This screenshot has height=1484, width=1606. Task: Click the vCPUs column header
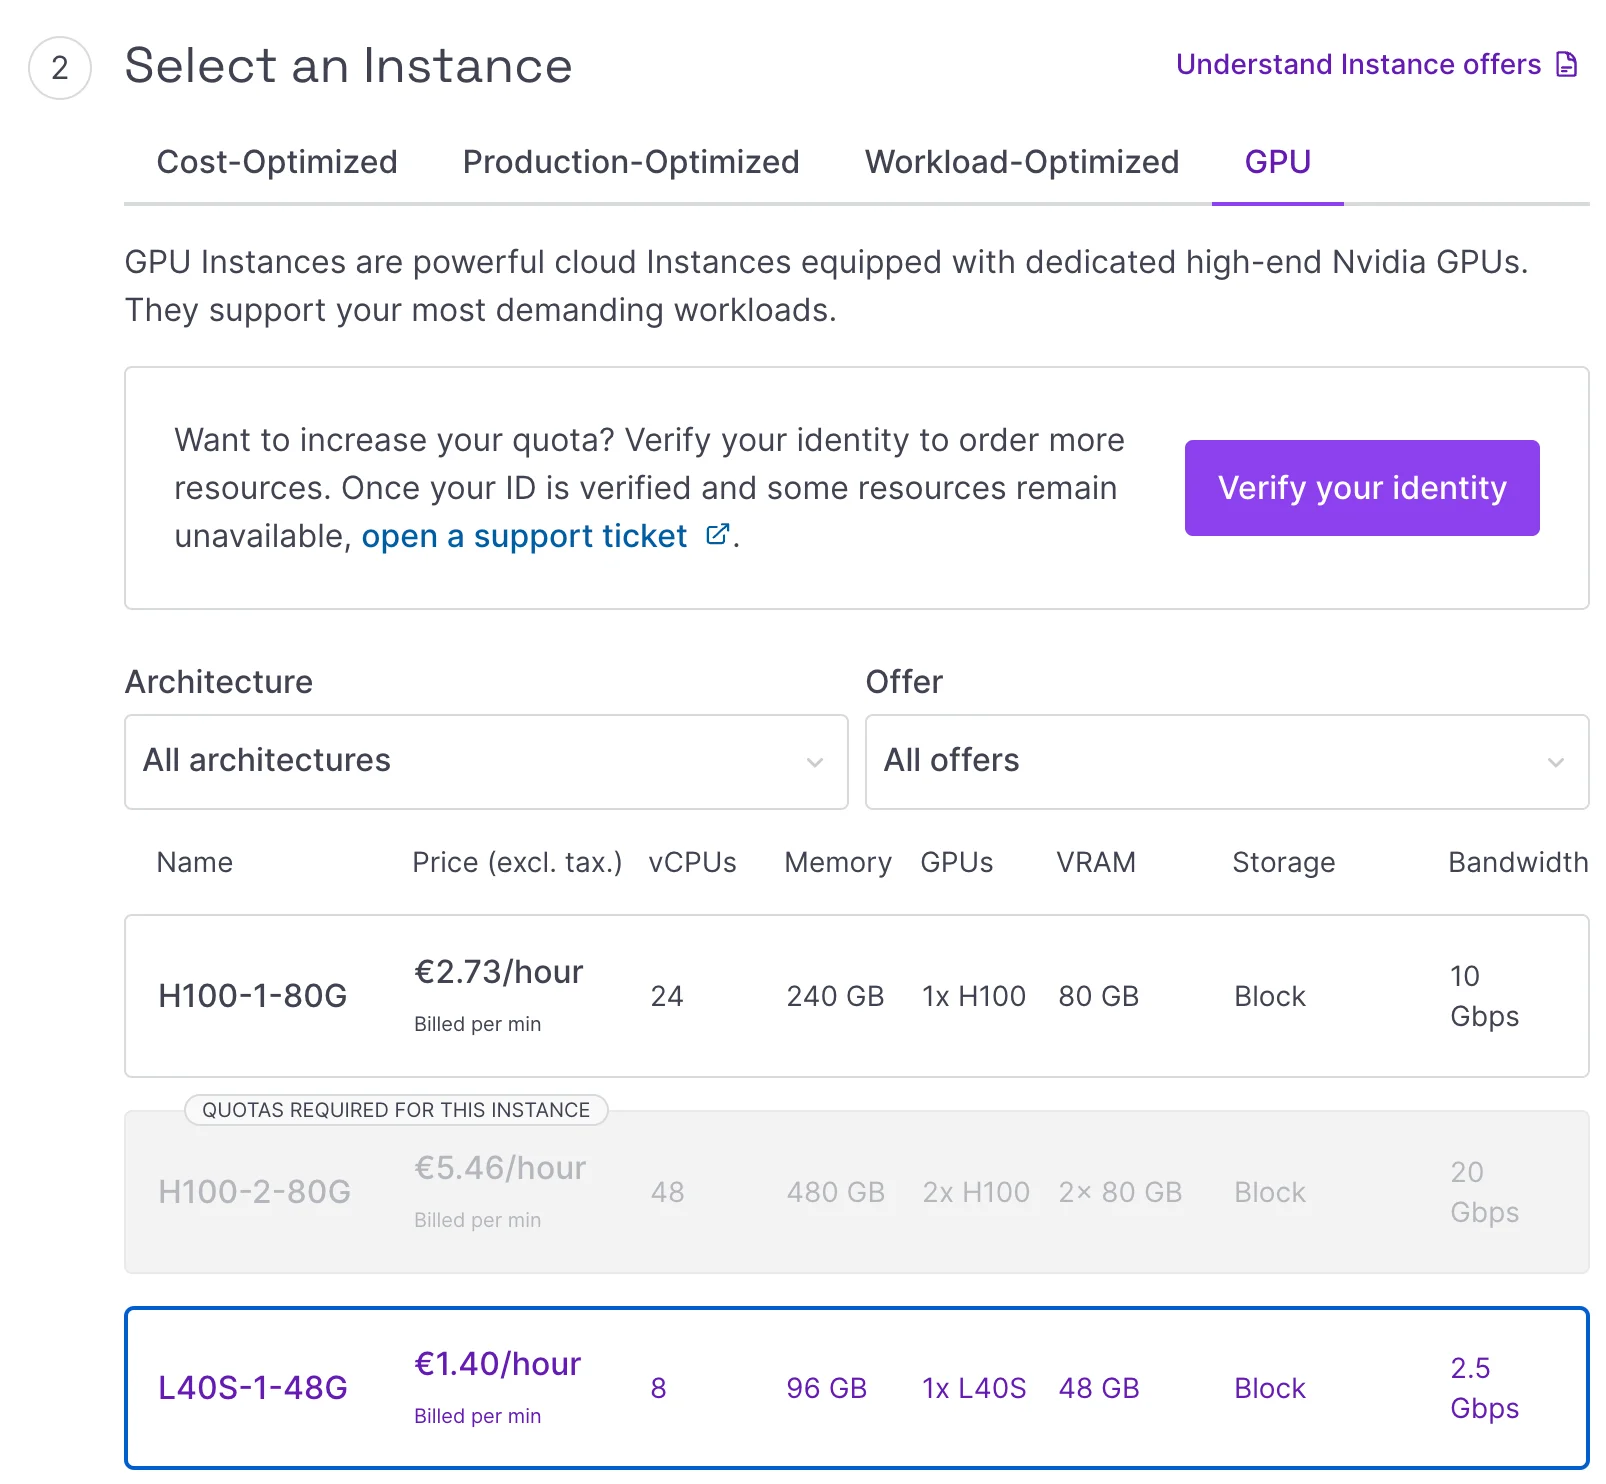coord(692,862)
